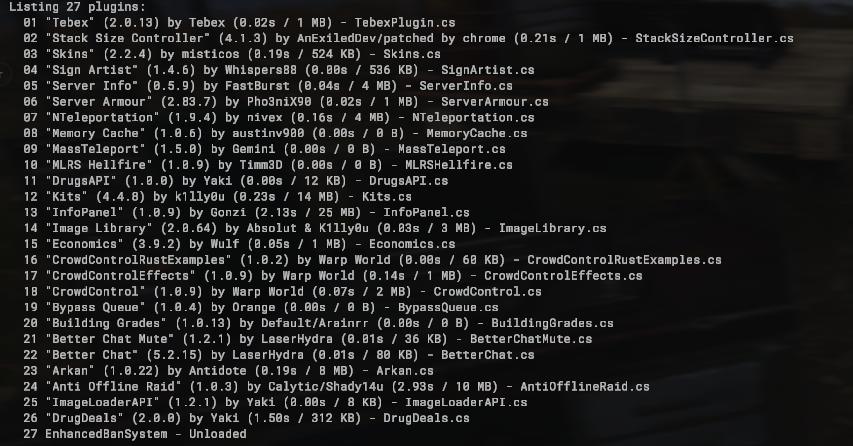
Task: Click the "Listing 27 plugins:" header line
Action: click(x=70, y=7)
